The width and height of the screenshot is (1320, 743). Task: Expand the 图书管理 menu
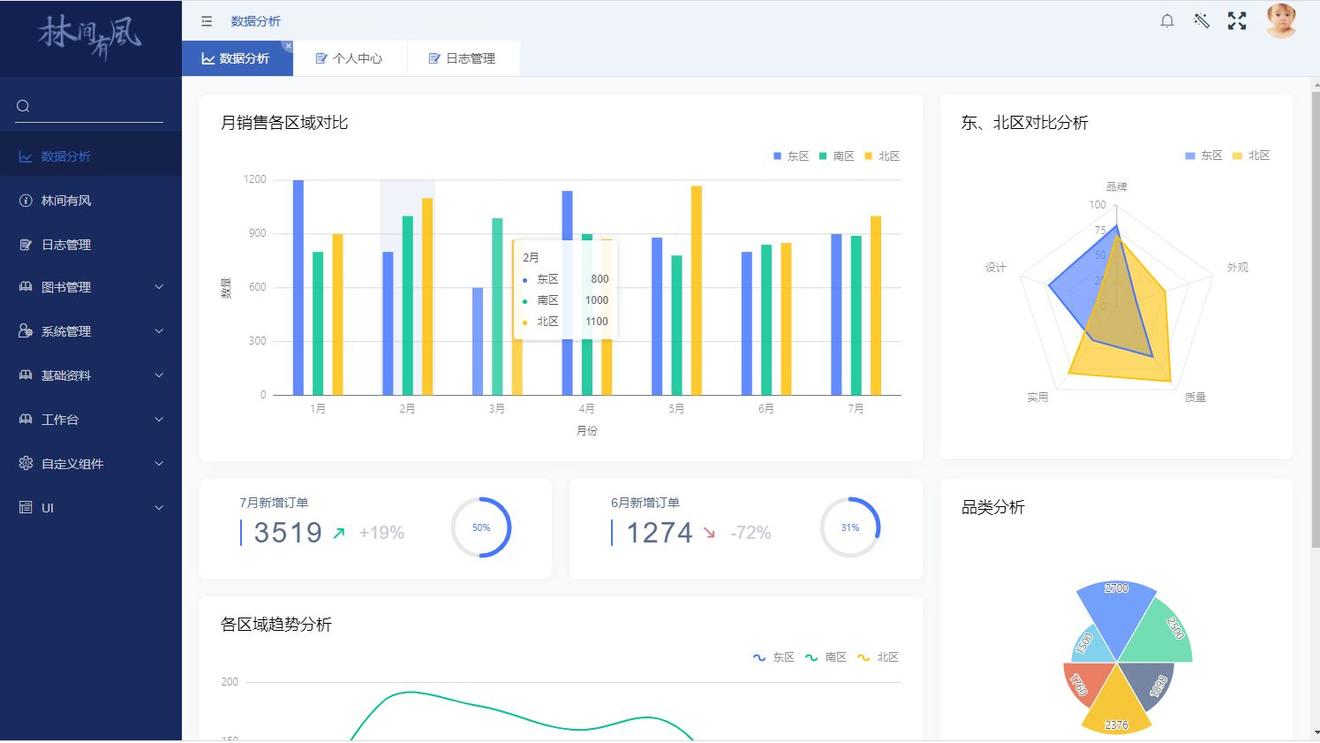(x=90, y=288)
